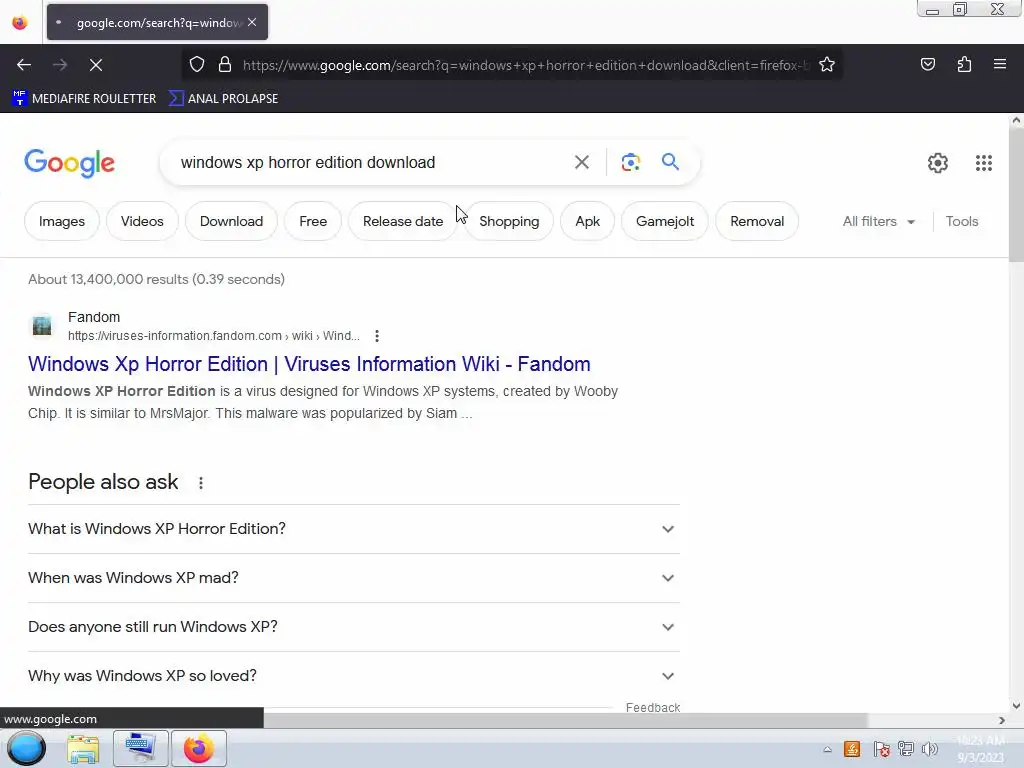
Task: Click the scroll down arrow of the page
Action: click(1016, 705)
